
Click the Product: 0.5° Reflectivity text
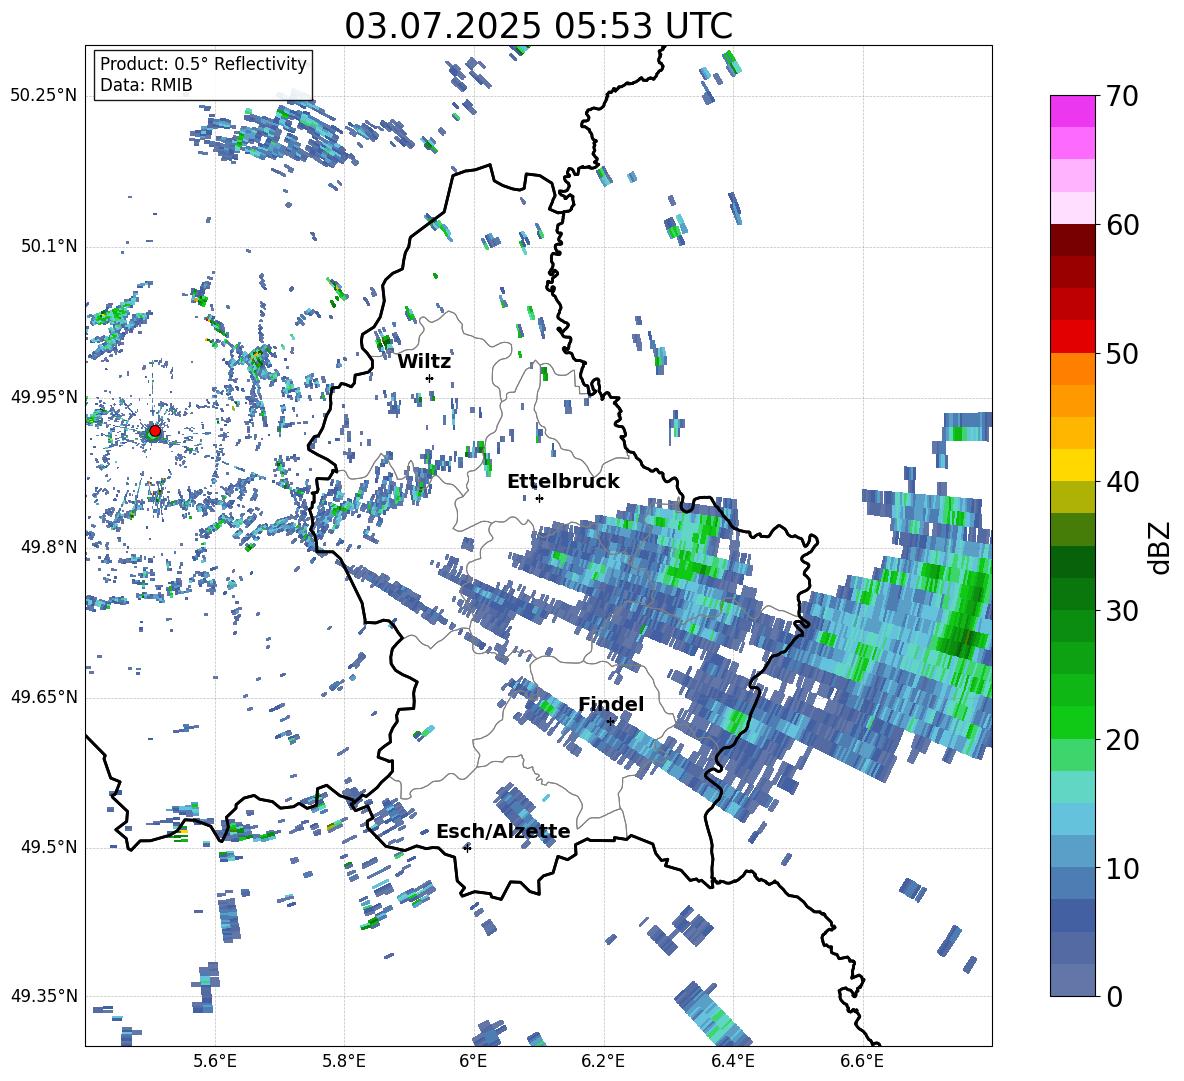click(203, 63)
